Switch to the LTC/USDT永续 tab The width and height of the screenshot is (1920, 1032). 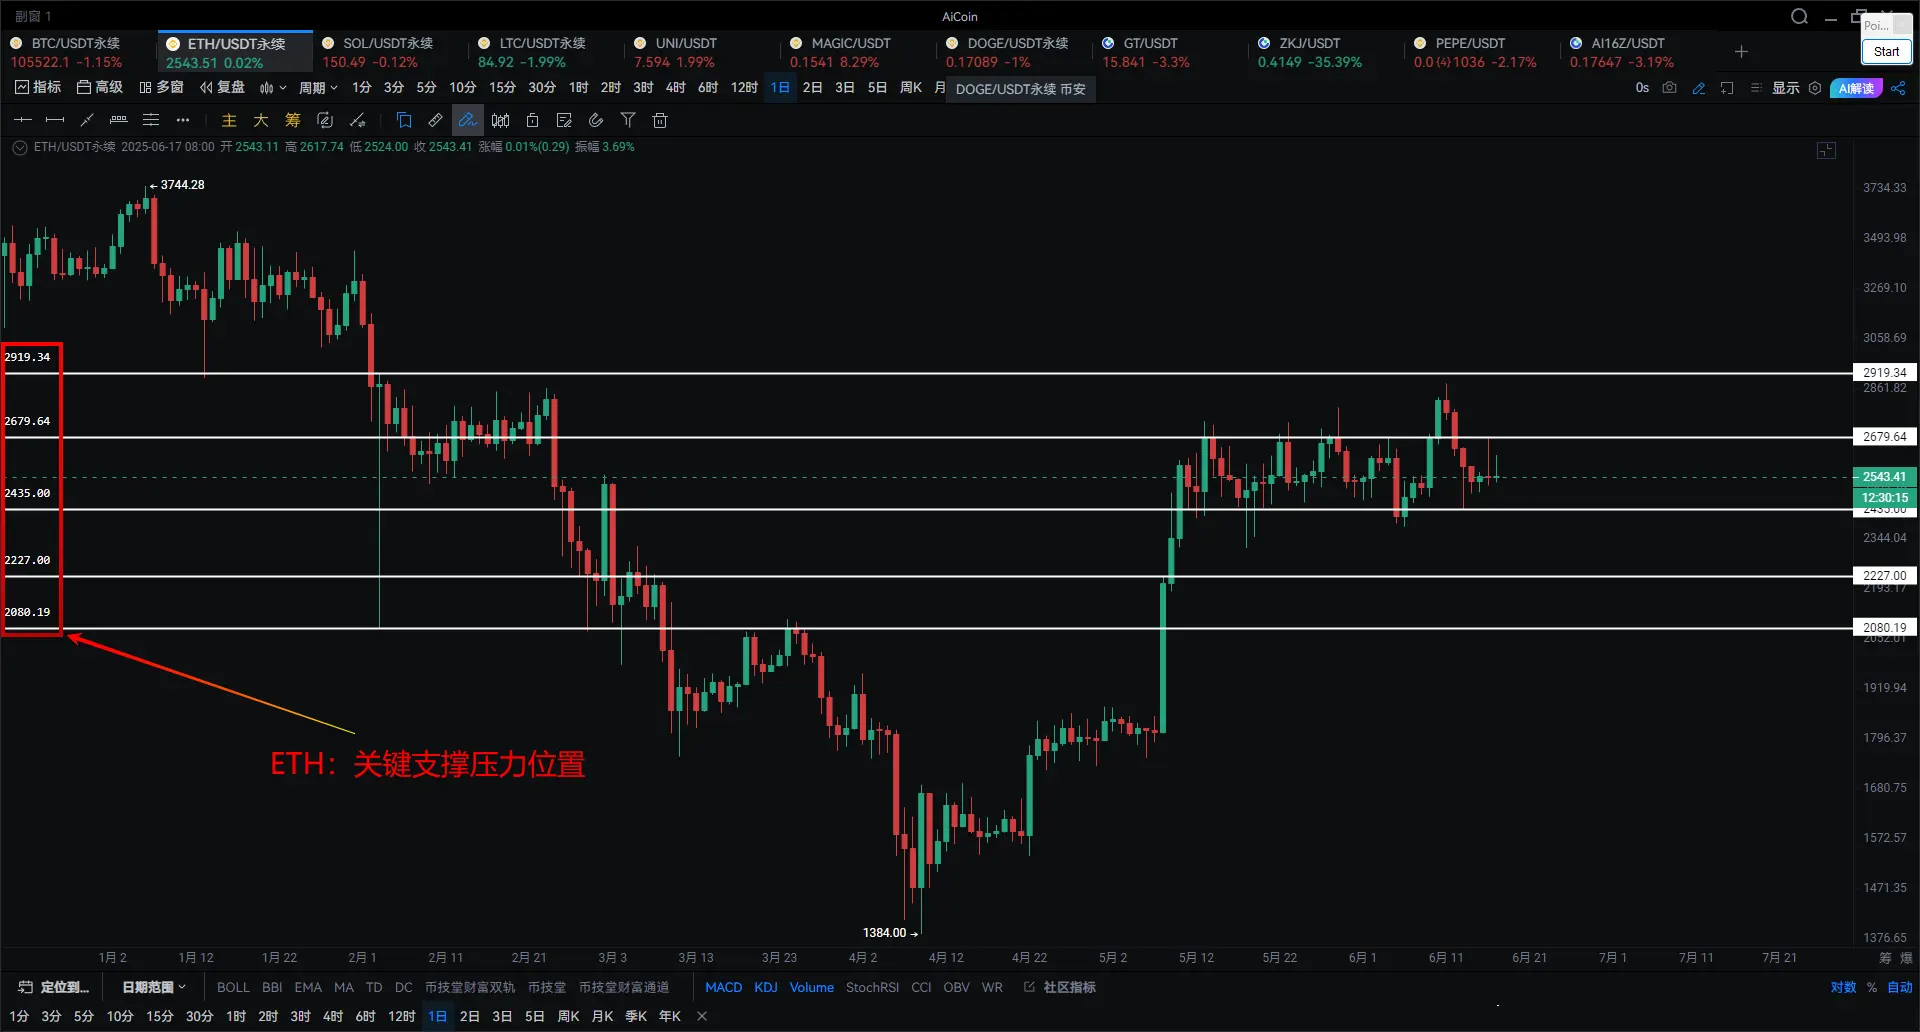tap(546, 52)
